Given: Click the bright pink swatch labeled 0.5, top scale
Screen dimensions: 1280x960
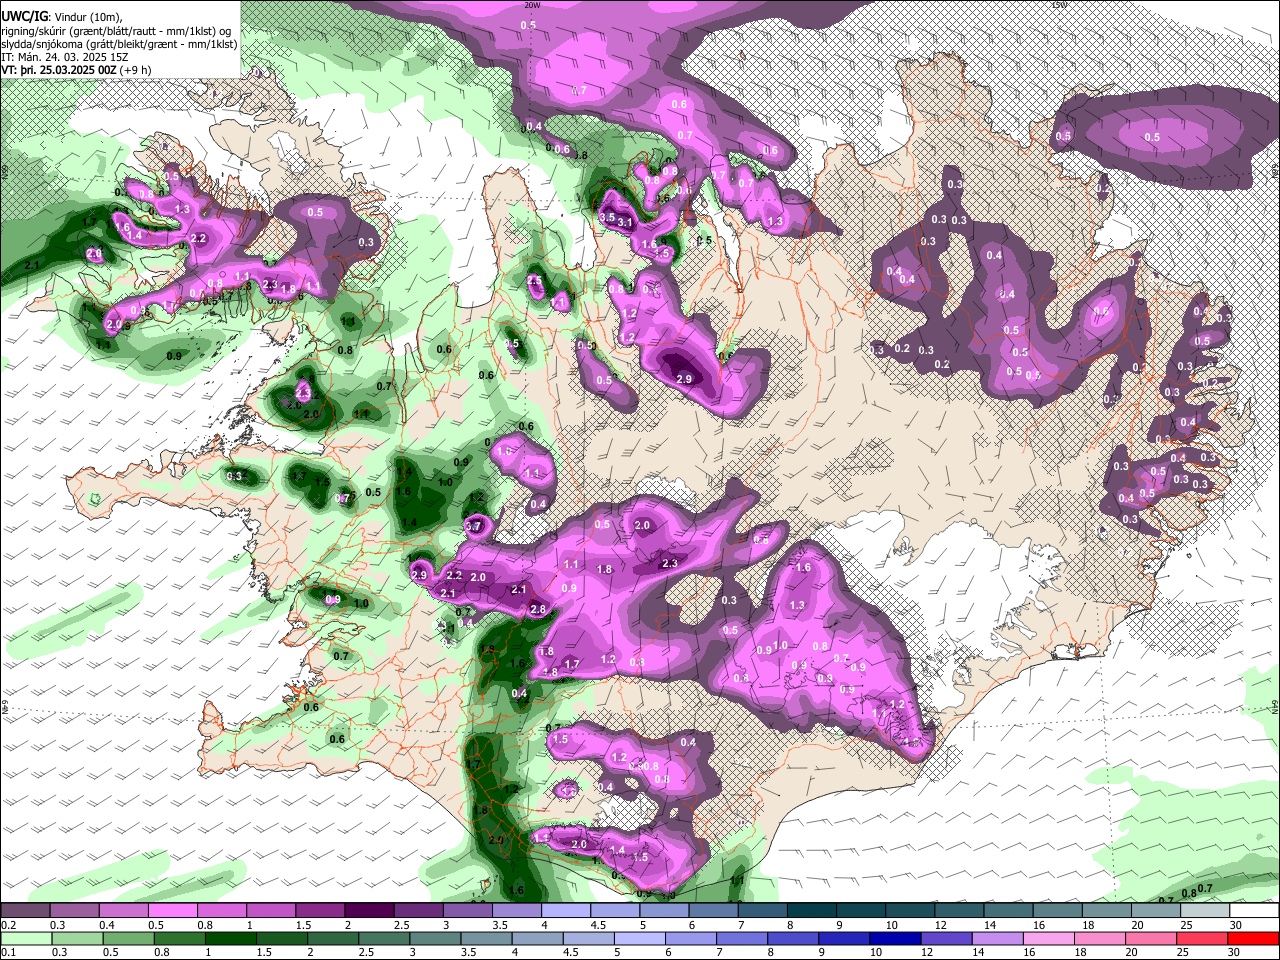Looking at the screenshot, I should pos(172,911).
